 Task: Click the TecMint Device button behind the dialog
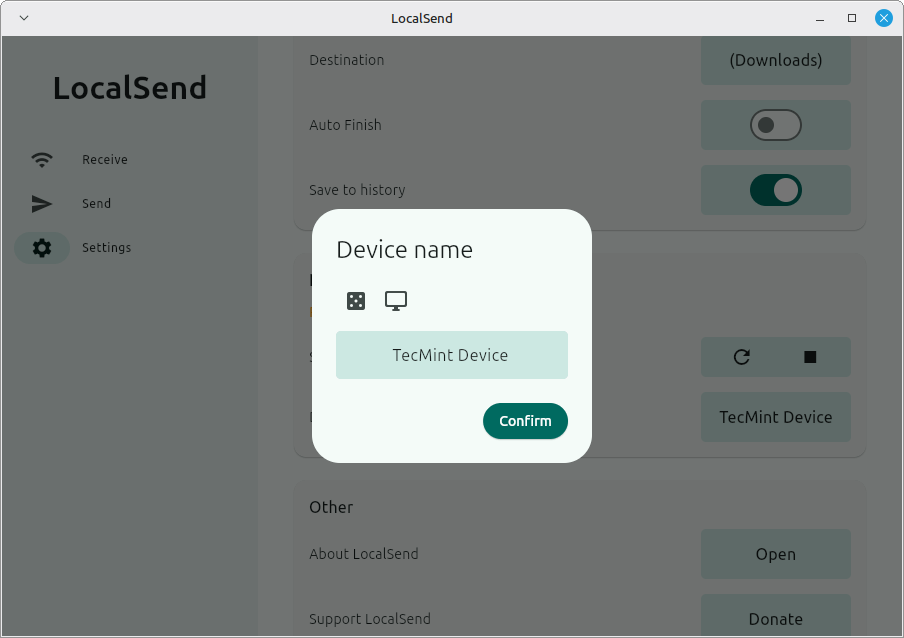[x=775, y=417]
